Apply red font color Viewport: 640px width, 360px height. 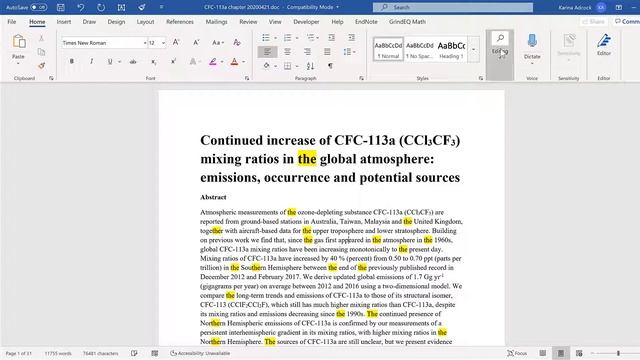coord(234,62)
